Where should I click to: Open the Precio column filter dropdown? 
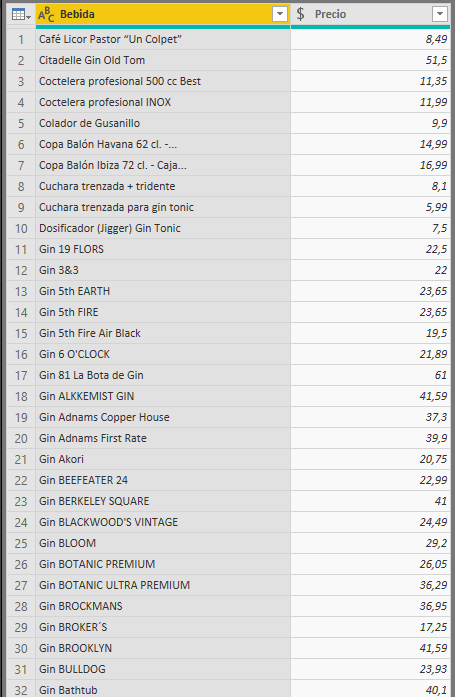coord(439,14)
